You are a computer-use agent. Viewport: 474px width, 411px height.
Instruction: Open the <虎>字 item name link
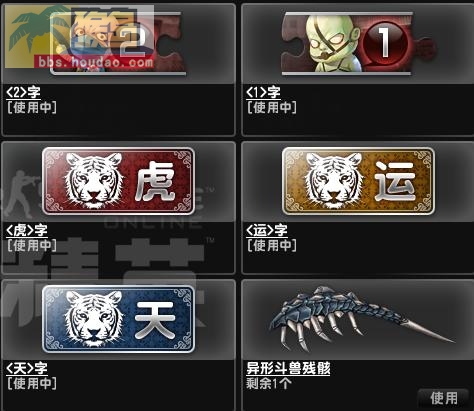coord(27,230)
